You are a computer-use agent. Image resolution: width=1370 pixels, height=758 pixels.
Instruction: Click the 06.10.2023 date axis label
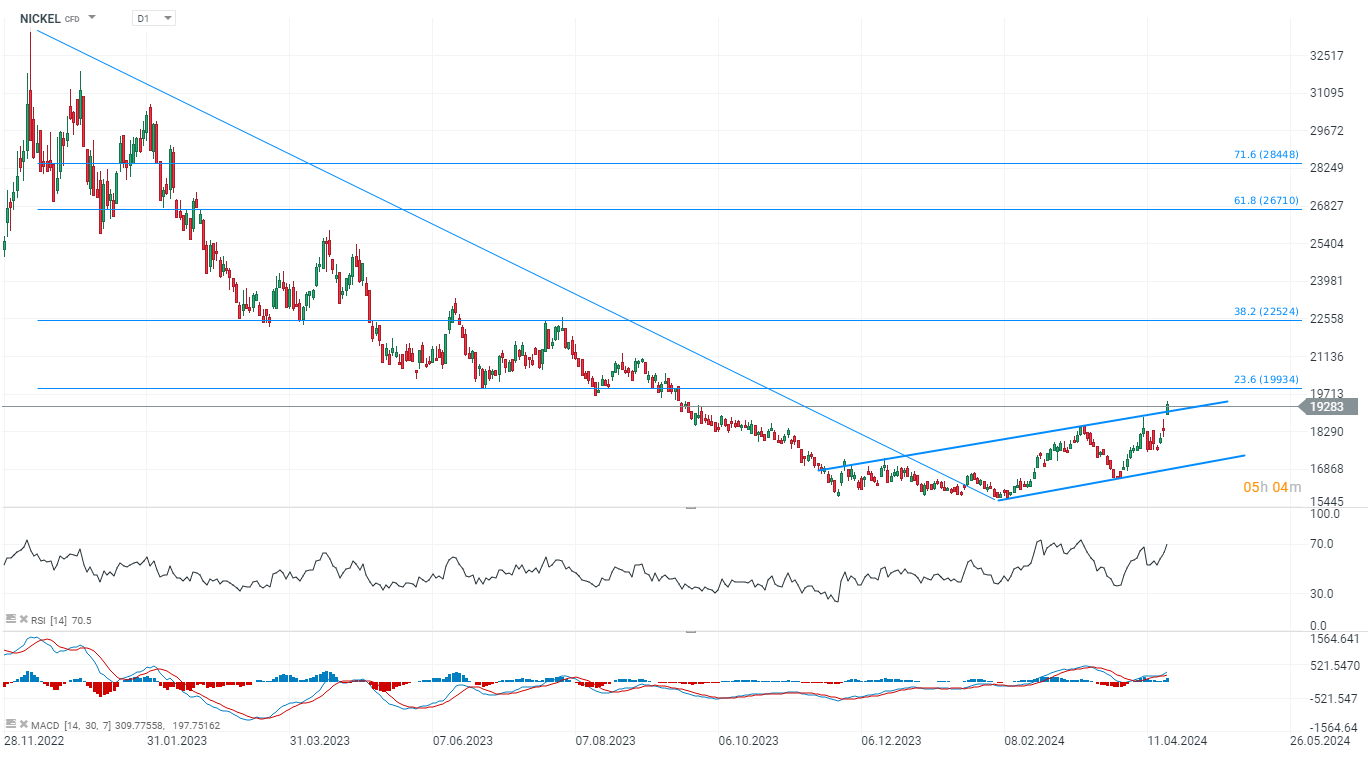(749, 741)
